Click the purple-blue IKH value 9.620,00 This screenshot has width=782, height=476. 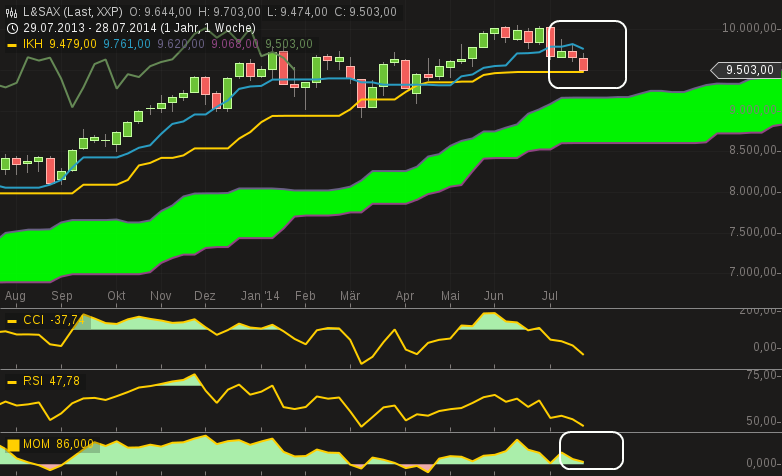(x=181, y=44)
